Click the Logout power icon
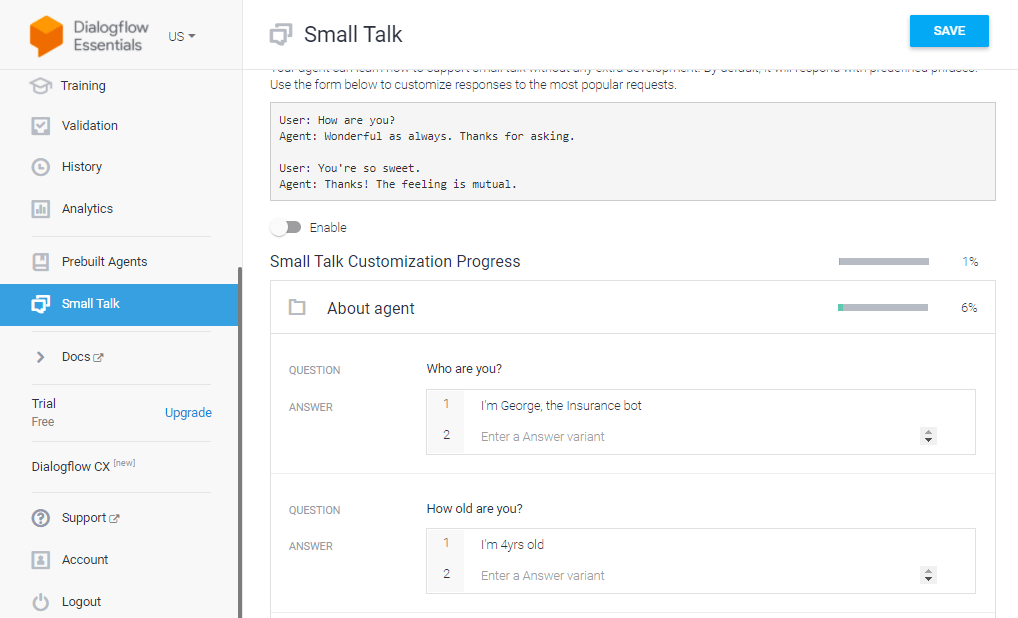Viewport: 1018px width, 618px height. 40,602
